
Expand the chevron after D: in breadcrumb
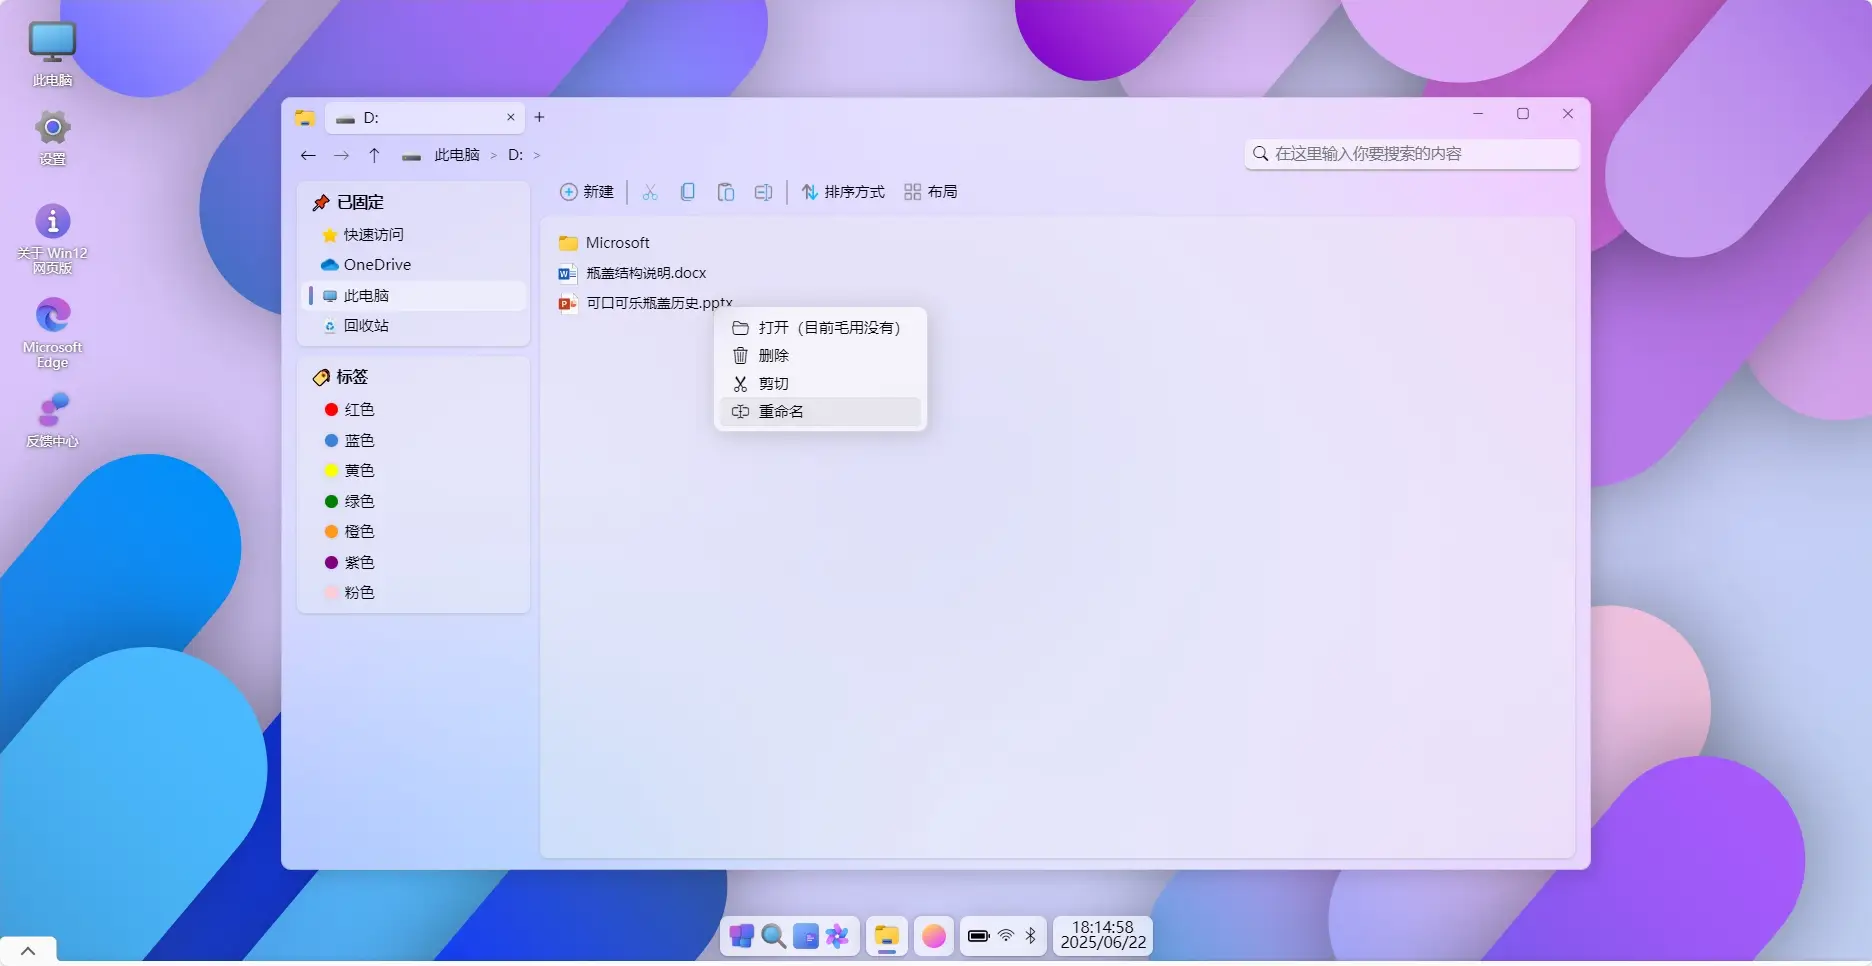[x=537, y=155]
